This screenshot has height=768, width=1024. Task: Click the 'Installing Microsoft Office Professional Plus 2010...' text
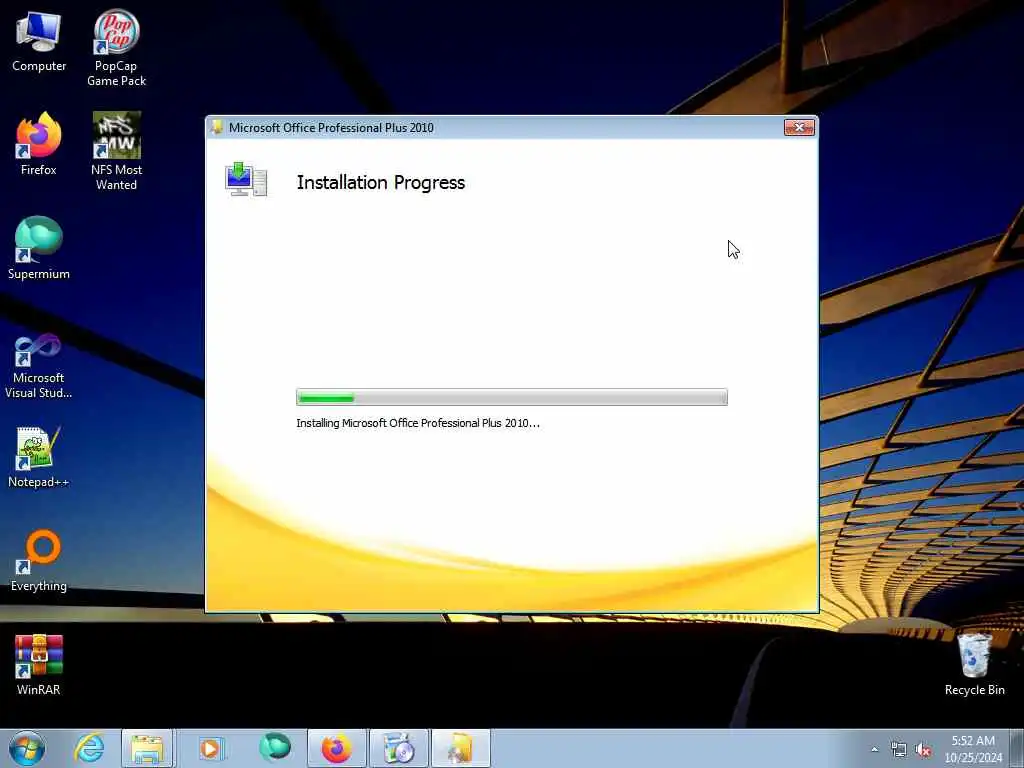(418, 423)
